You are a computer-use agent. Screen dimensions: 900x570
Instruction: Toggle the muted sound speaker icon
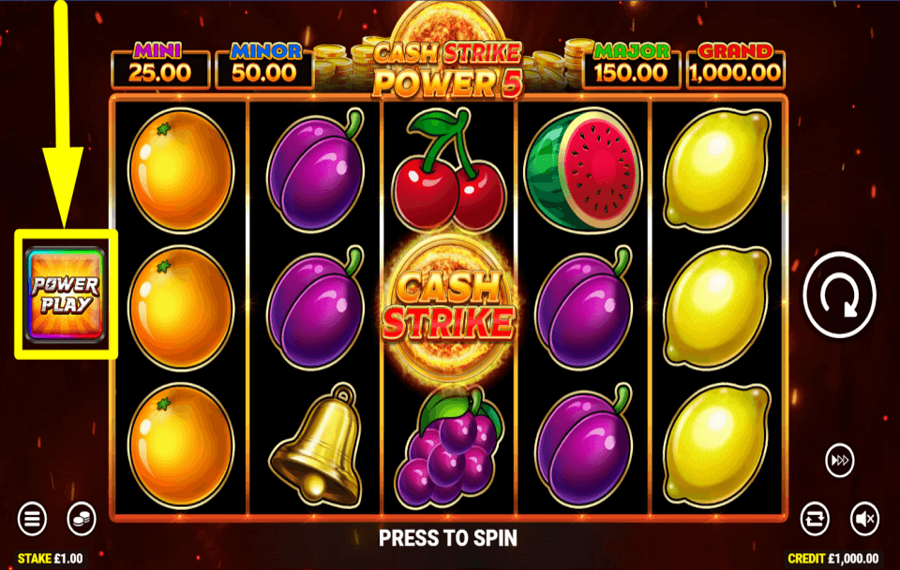coord(864,519)
